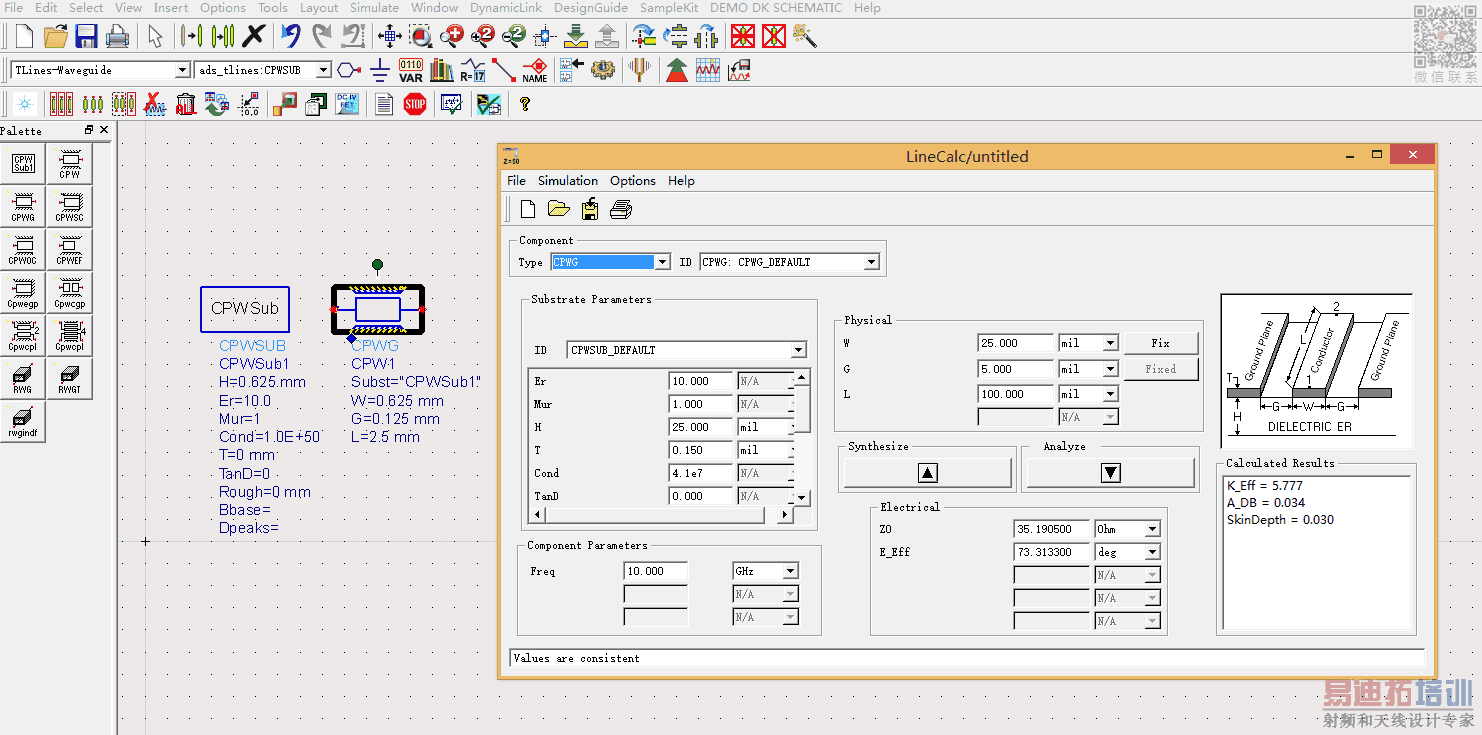Click the Undo arrow in the main toolbar
The width and height of the screenshot is (1482, 735).
[290, 37]
